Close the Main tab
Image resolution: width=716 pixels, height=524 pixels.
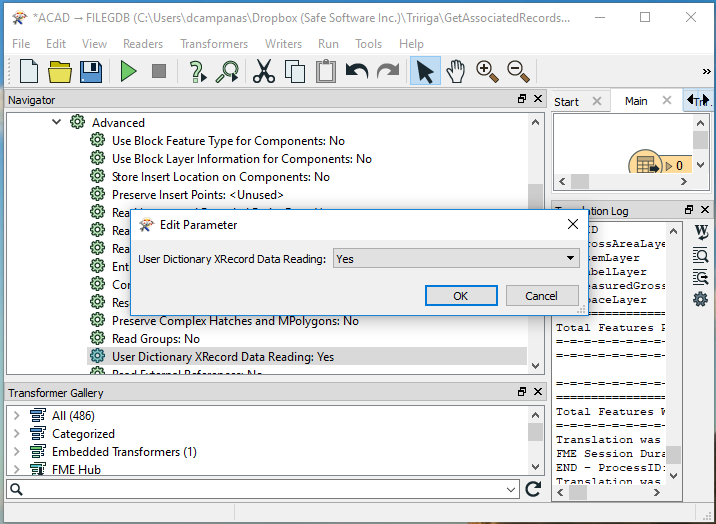click(x=667, y=100)
